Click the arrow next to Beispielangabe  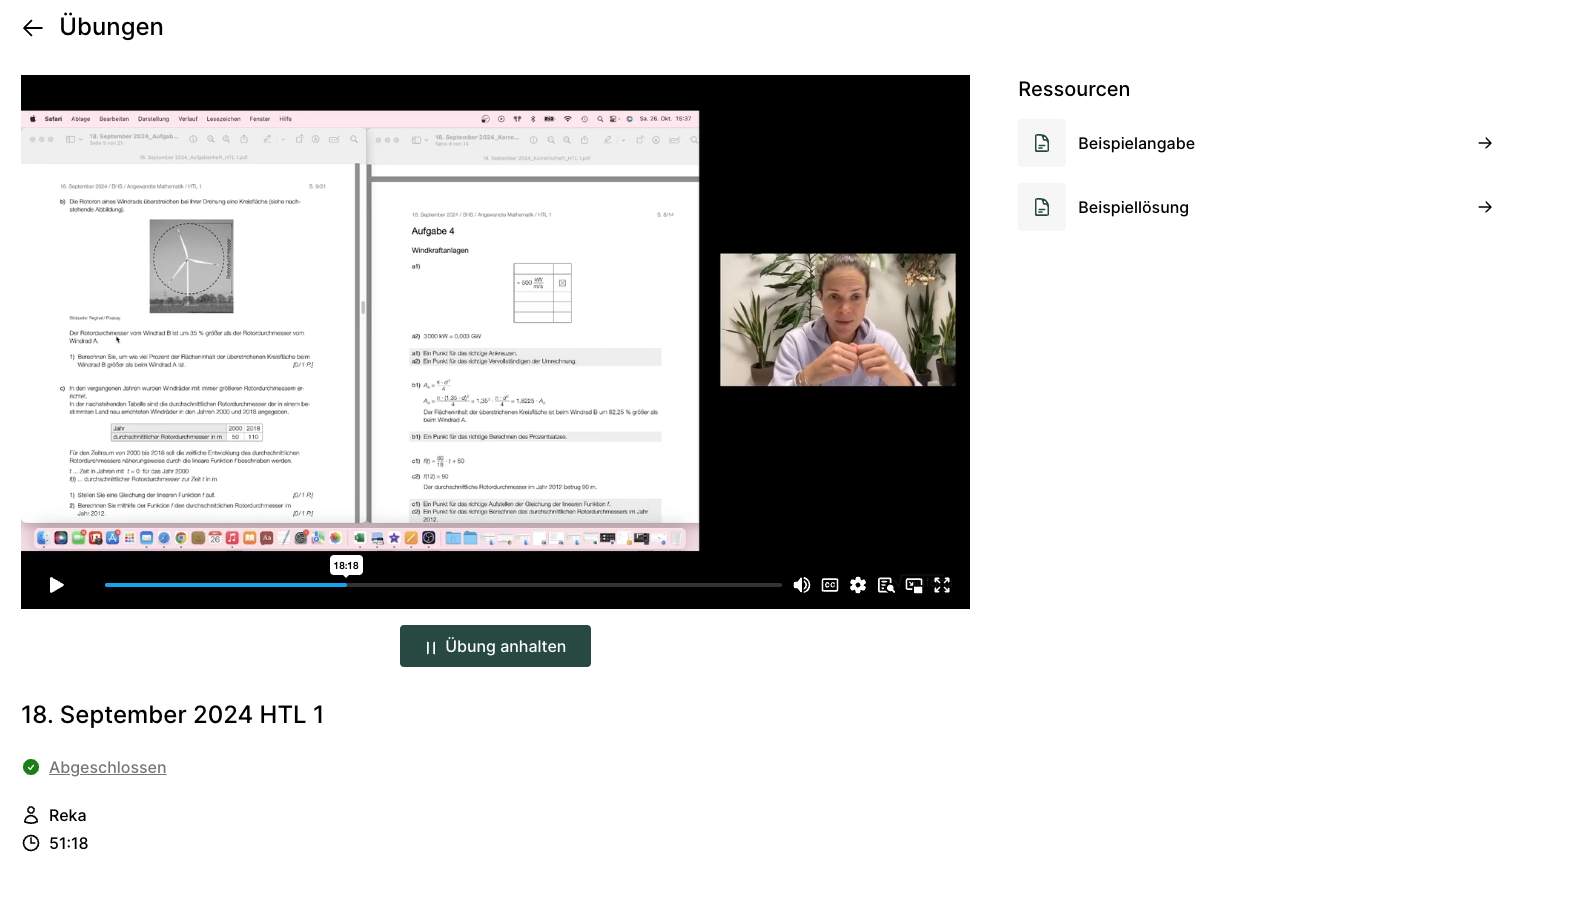(1485, 143)
